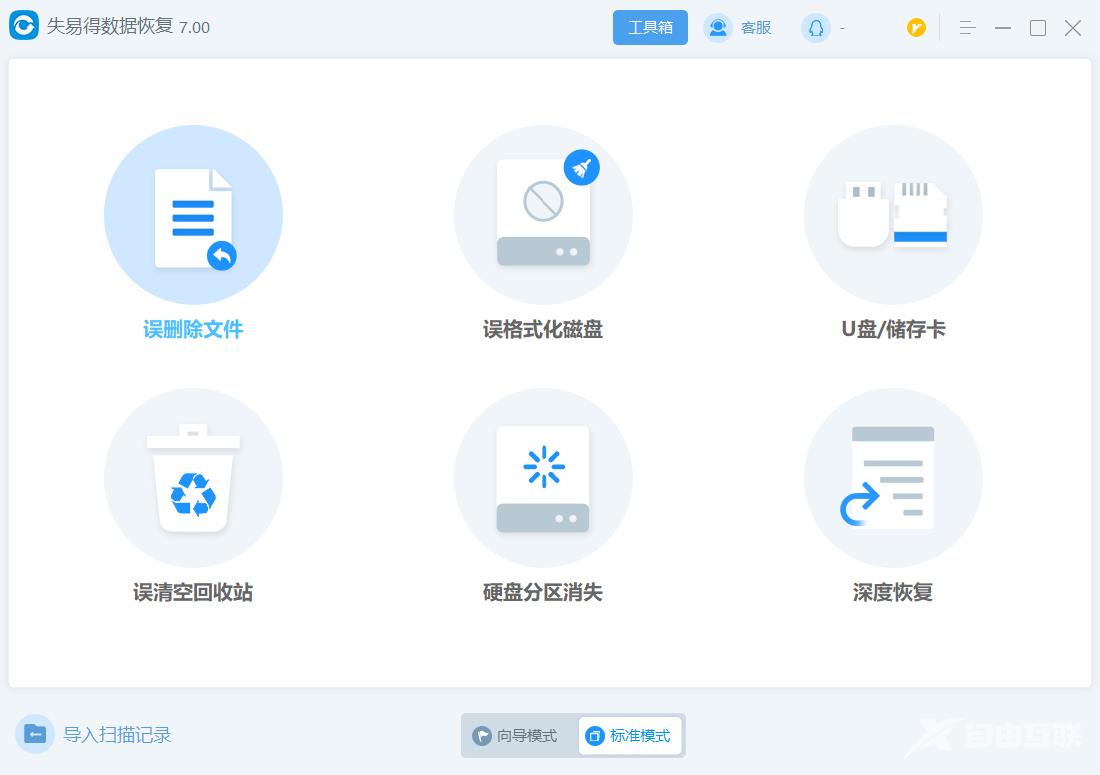The image size is (1100, 775).
Task: Click the QQ penguin account icon
Action: click(815, 28)
